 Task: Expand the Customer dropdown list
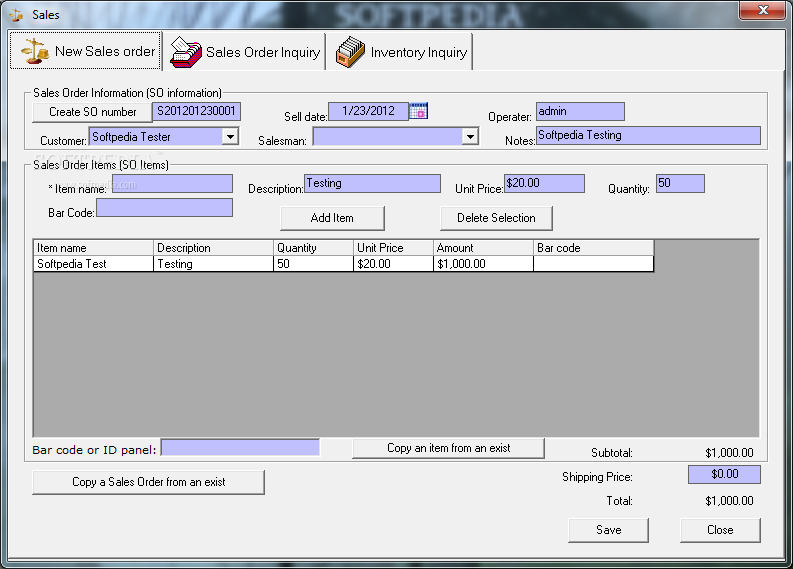(230, 137)
